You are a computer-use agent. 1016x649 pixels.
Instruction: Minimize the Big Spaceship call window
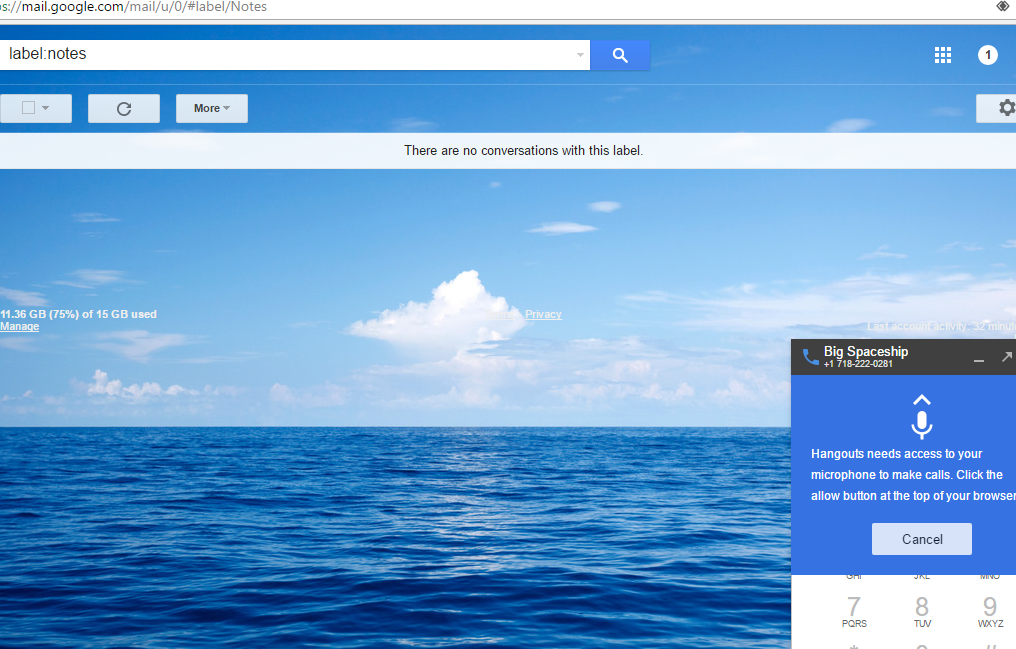978,358
